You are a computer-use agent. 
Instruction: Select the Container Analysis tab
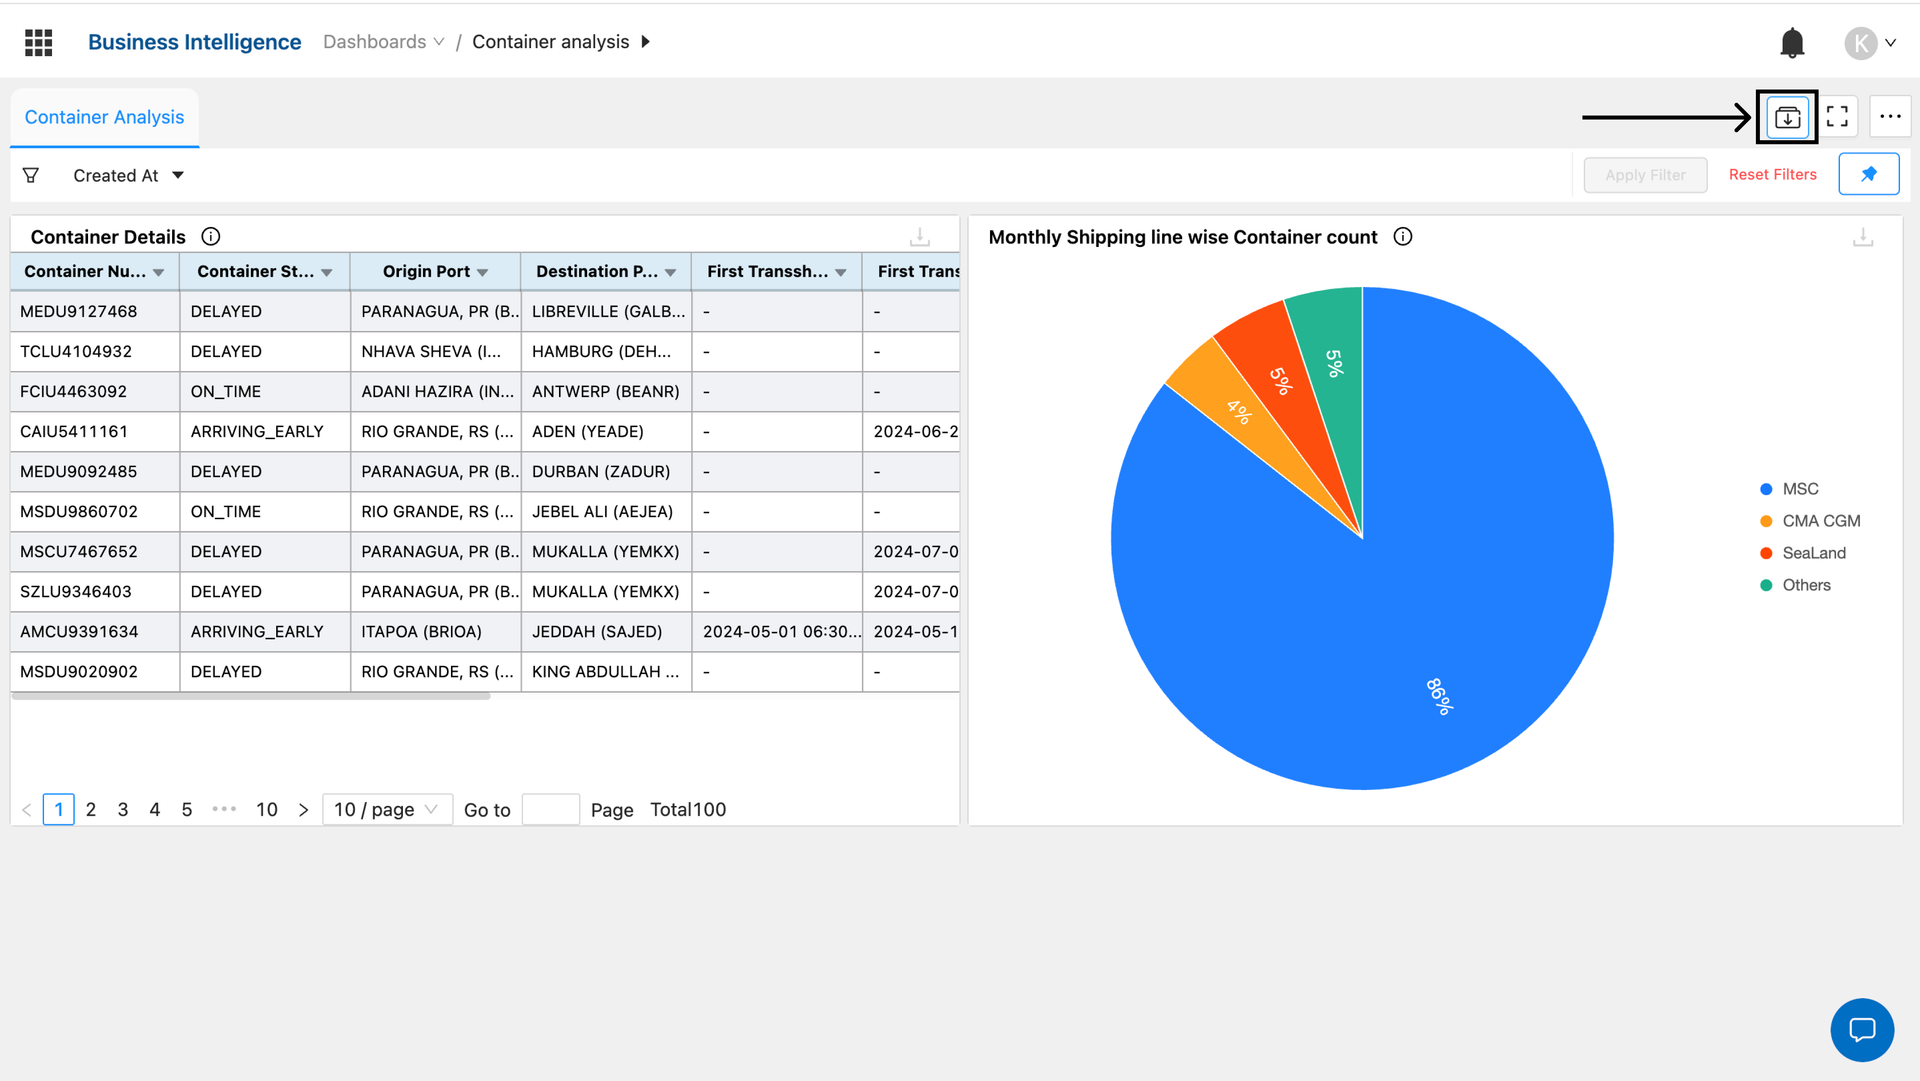[104, 117]
